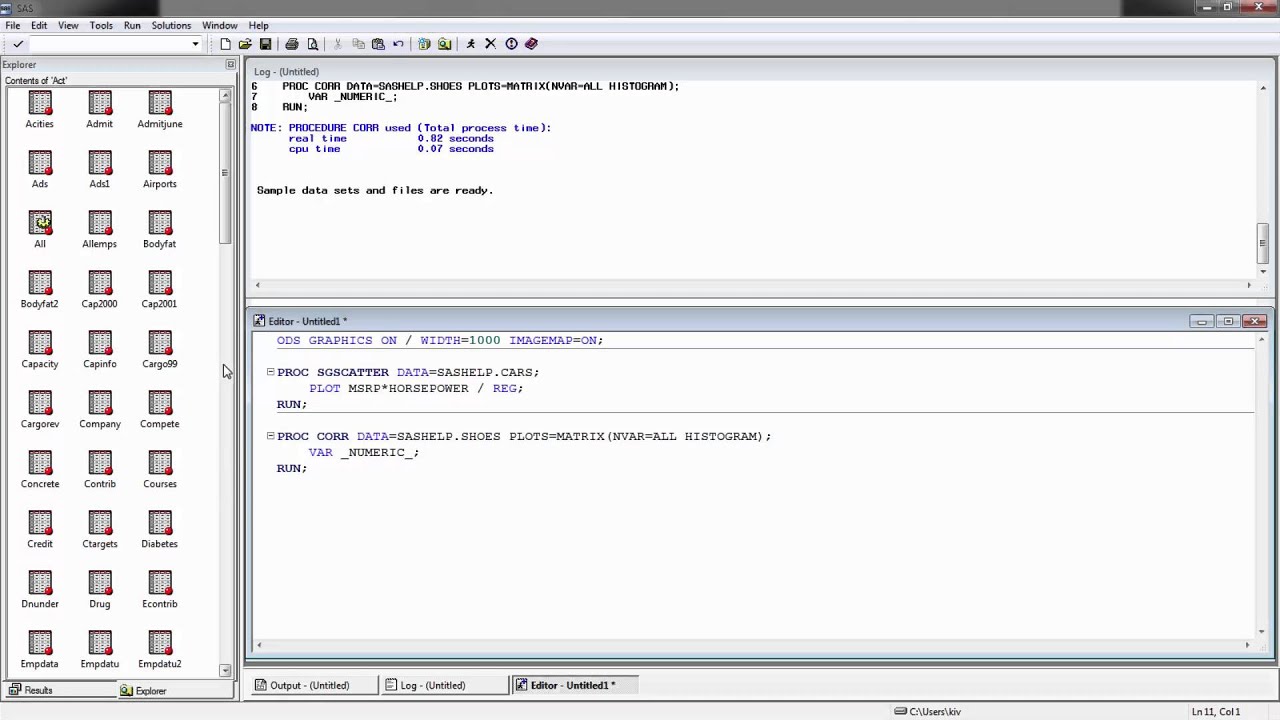Image resolution: width=1280 pixels, height=720 pixels.
Task: Open the Help menu
Action: coord(258,25)
